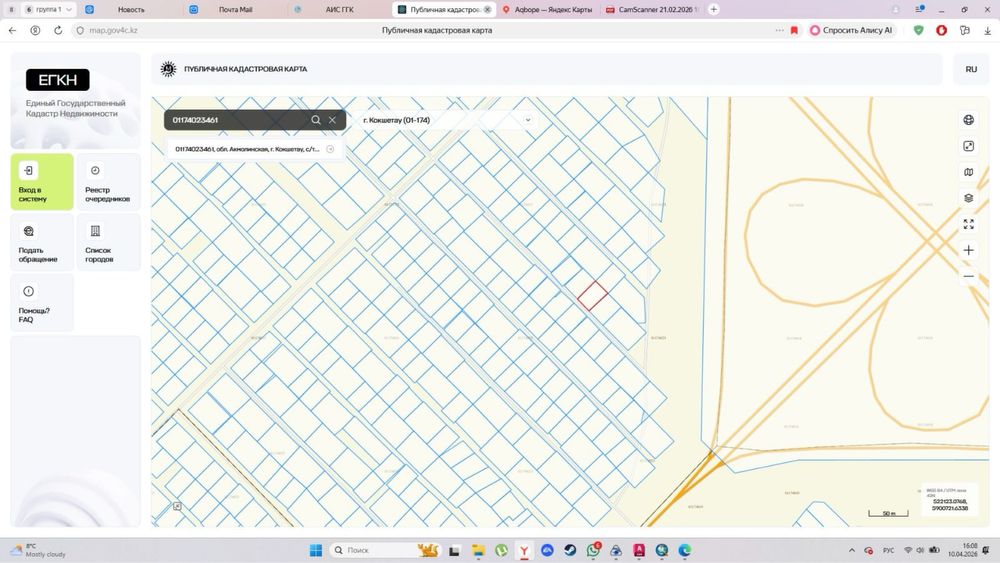This screenshot has height=563, width=1000.
Task: Open Реестр очередников tile
Action: (x=108, y=182)
